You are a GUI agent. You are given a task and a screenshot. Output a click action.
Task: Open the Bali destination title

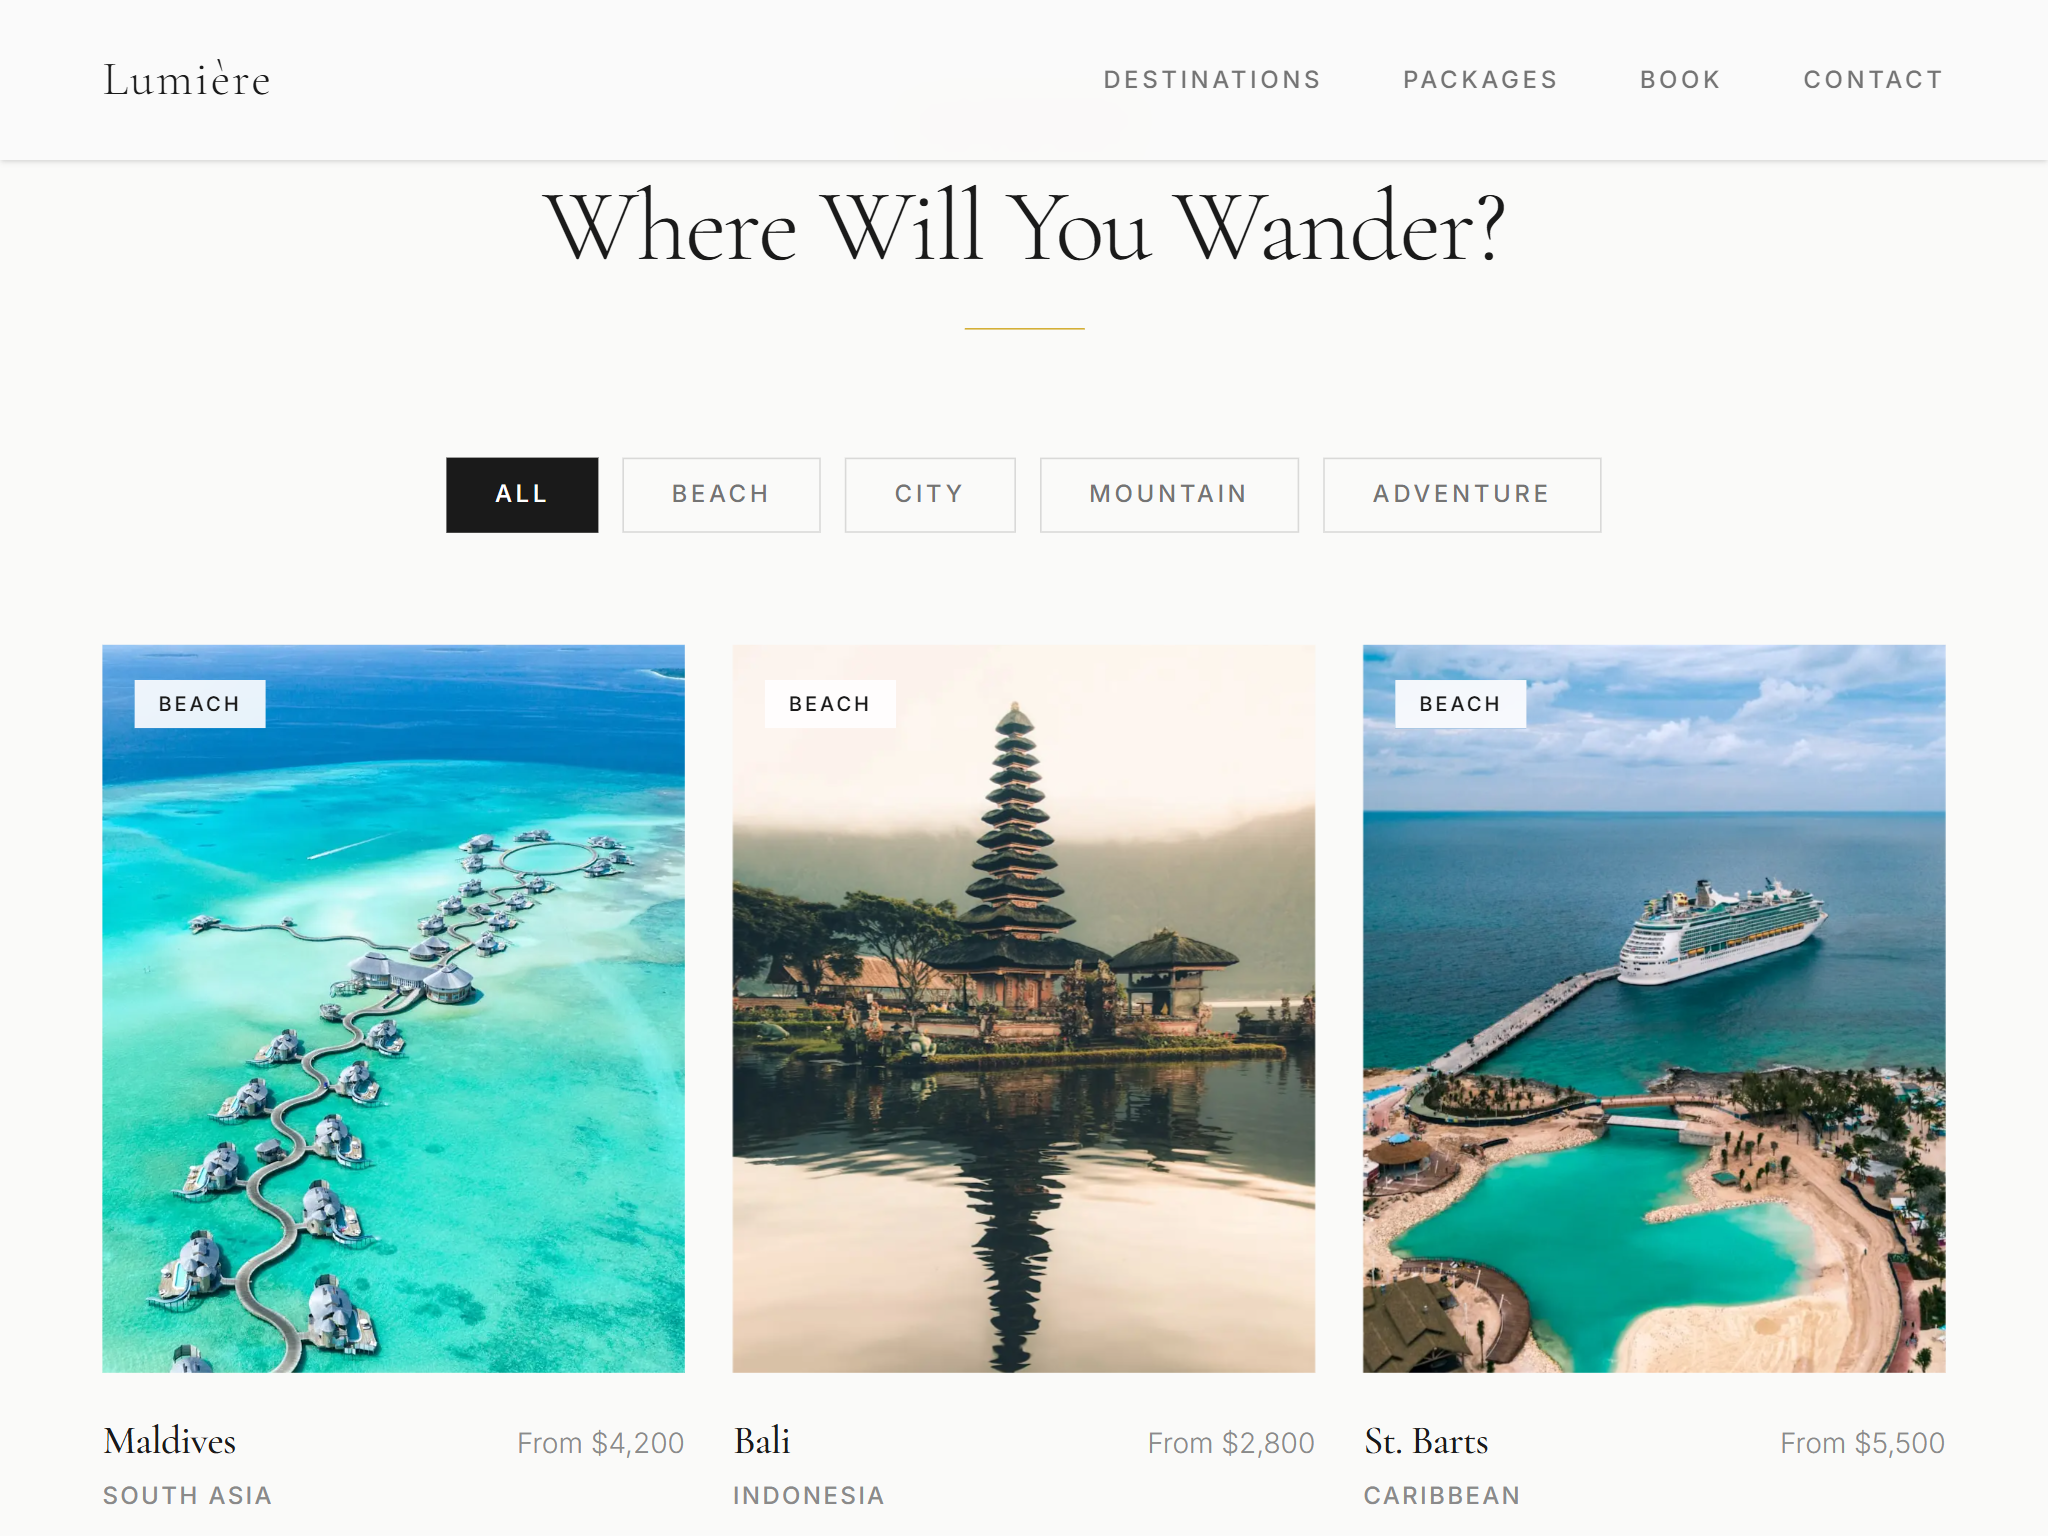[x=762, y=1441]
